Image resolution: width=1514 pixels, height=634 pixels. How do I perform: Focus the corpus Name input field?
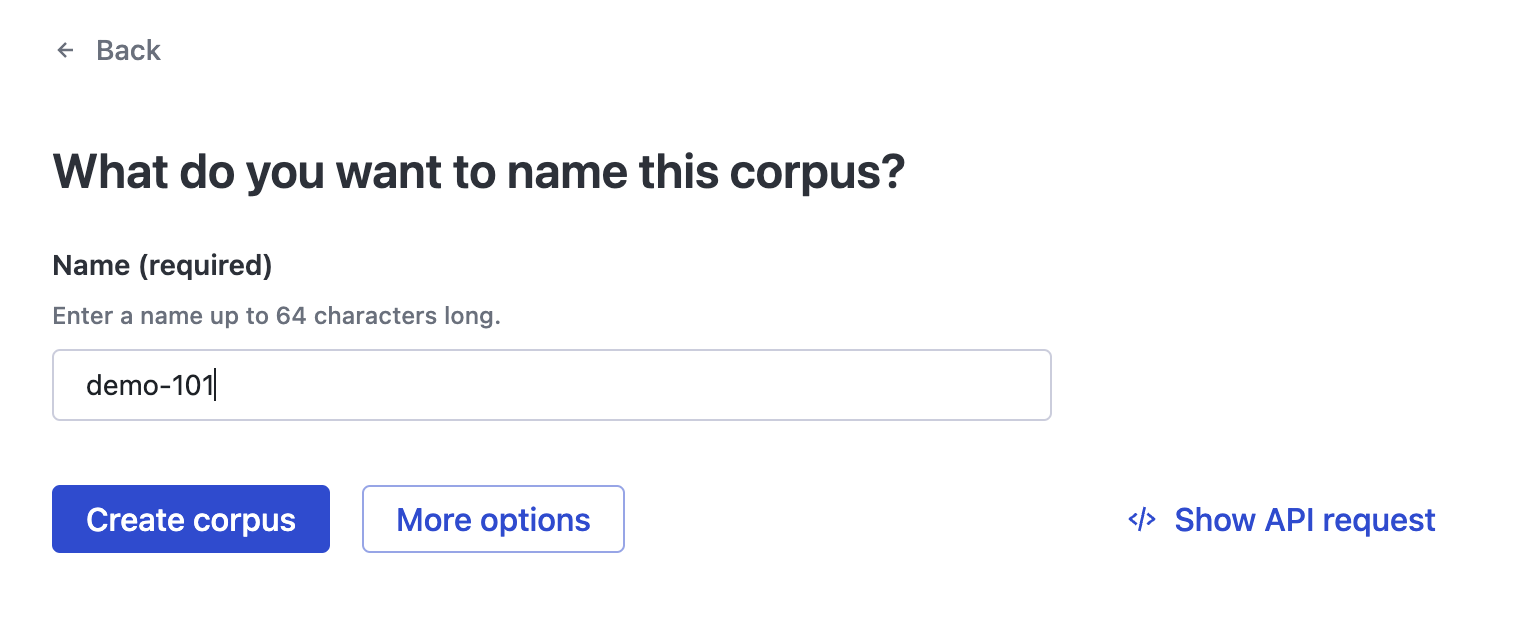point(551,385)
